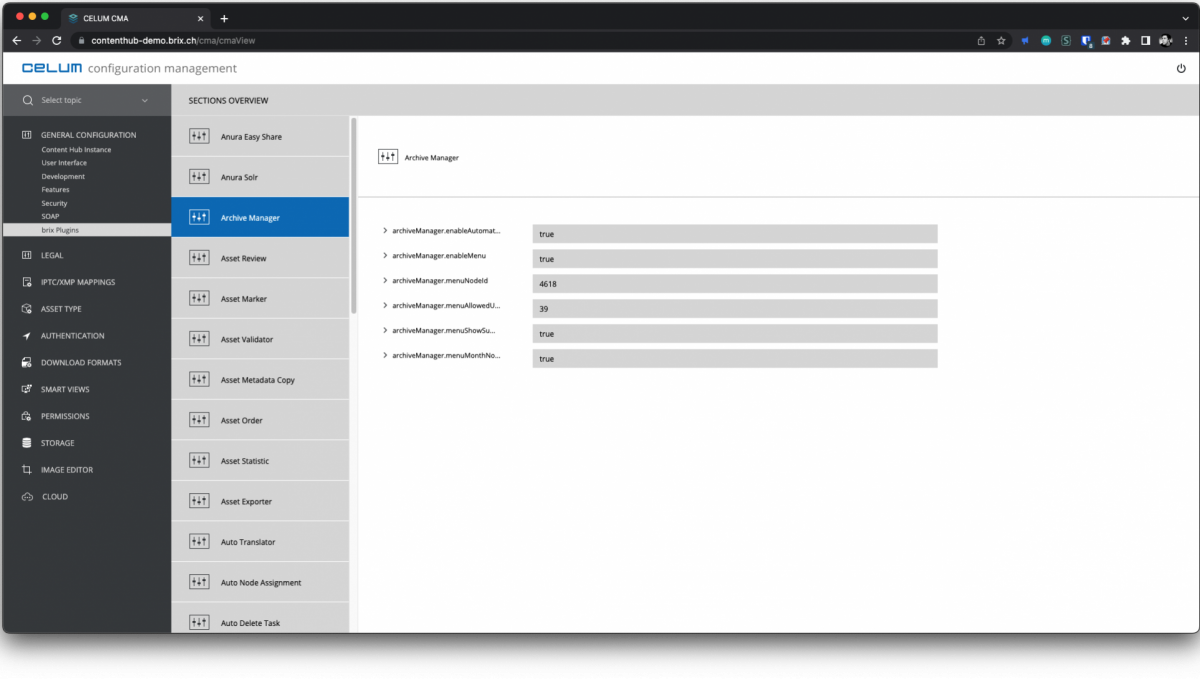
Task: Click the Asset Review sliders icon
Action: [199, 258]
